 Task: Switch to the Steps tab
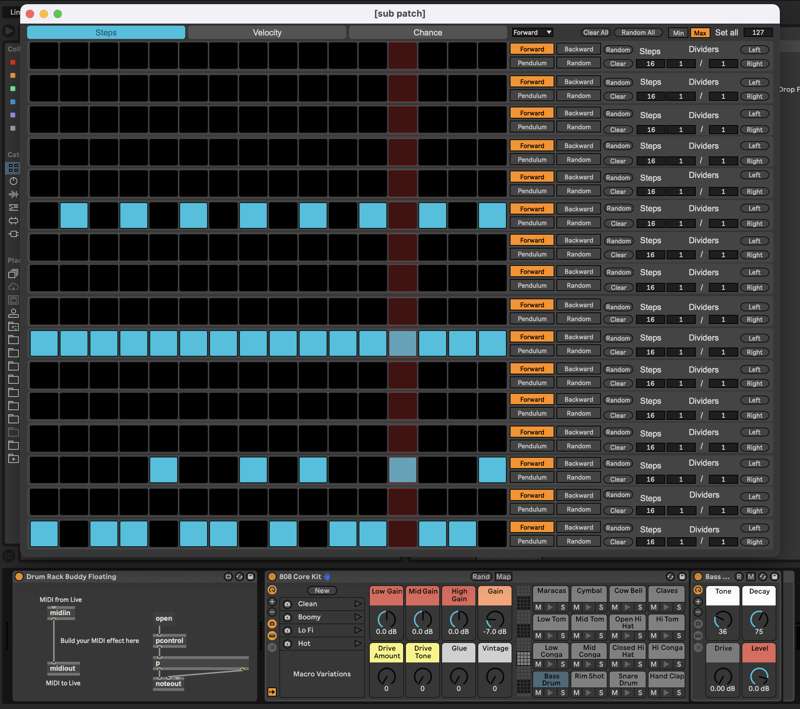click(106, 33)
